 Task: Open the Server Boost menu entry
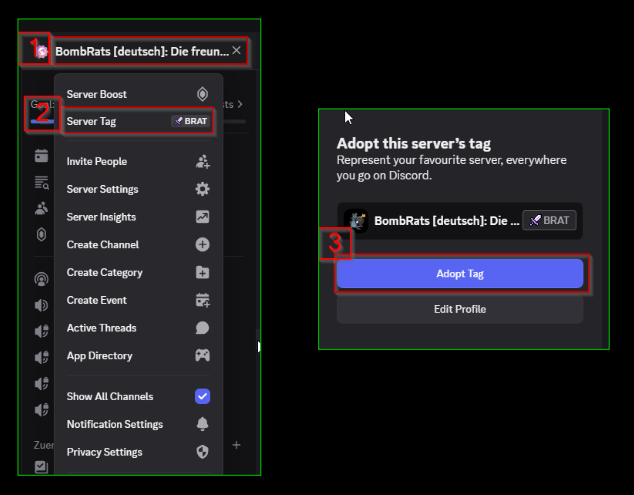(138, 94)
